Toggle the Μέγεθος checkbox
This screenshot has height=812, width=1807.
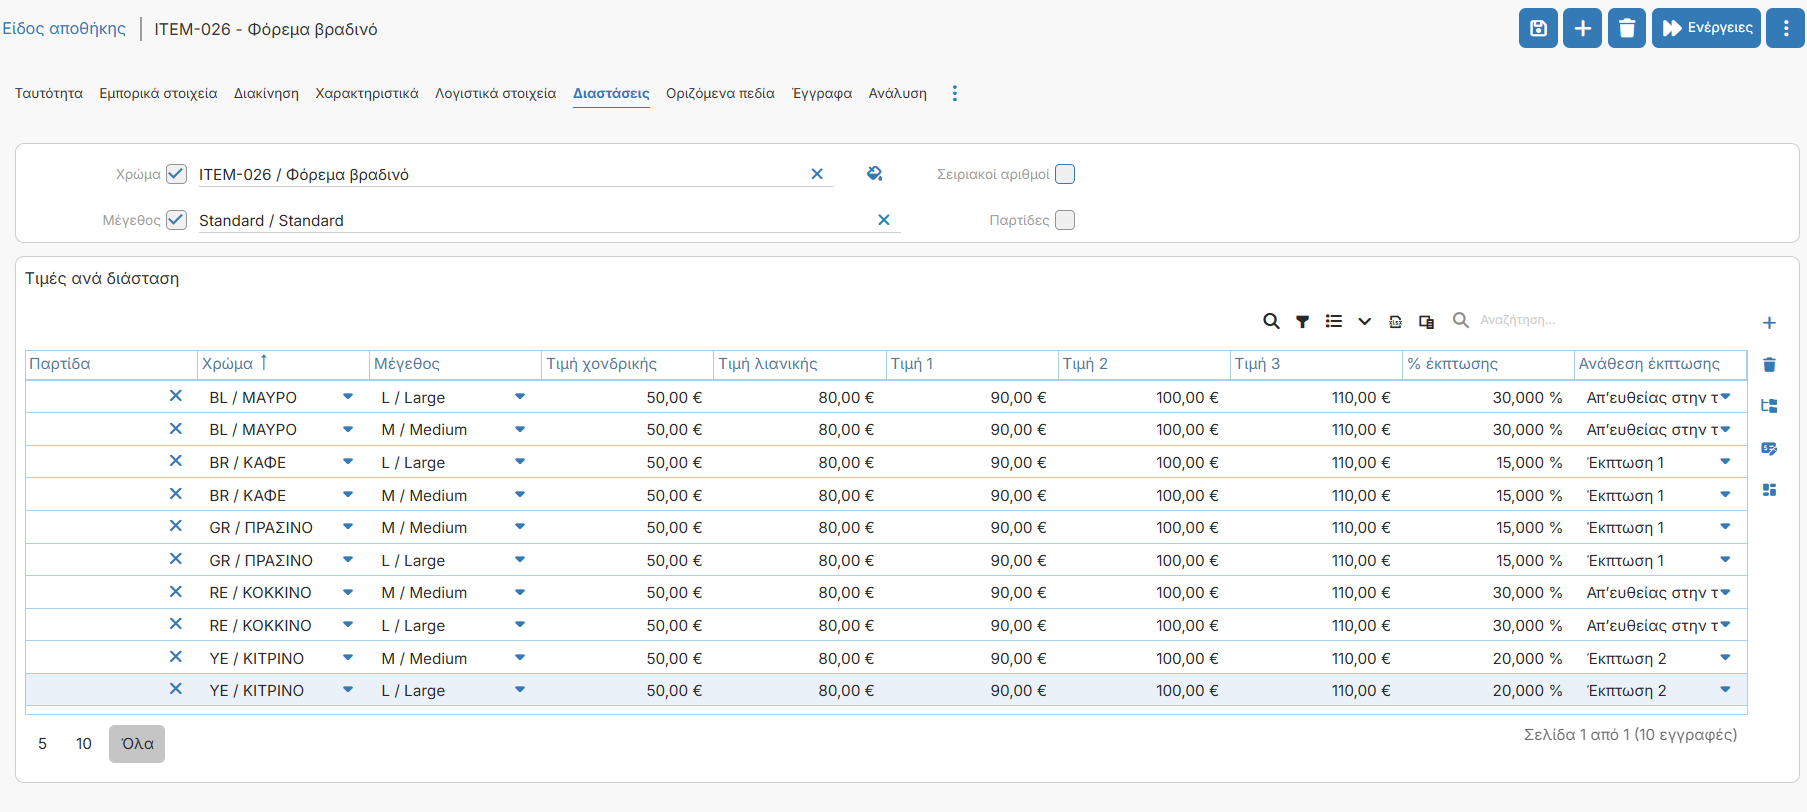point(176,220)
